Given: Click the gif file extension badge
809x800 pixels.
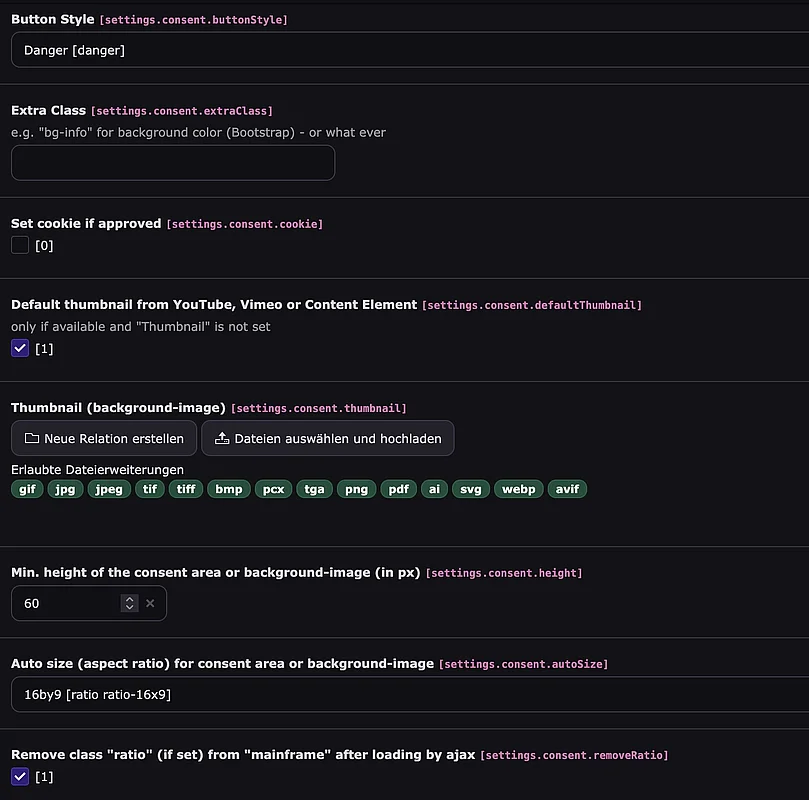Looking at the screenshot, I should (27, 489).
